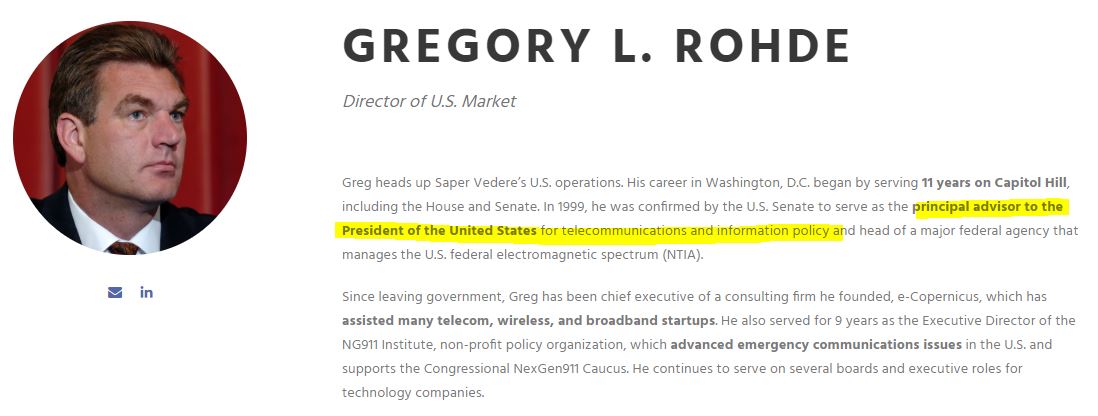
Task: Click the email envelope icon
Action: 115,292
